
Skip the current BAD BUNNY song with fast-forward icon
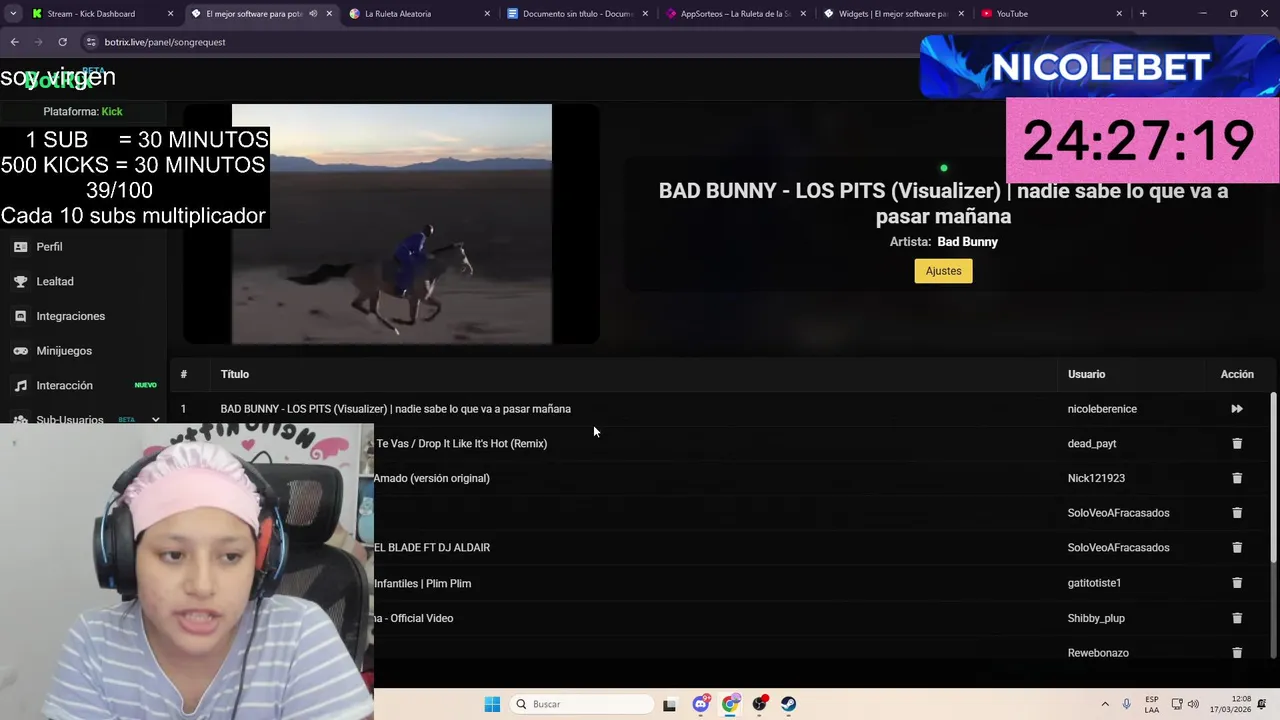coord(1237,409)
